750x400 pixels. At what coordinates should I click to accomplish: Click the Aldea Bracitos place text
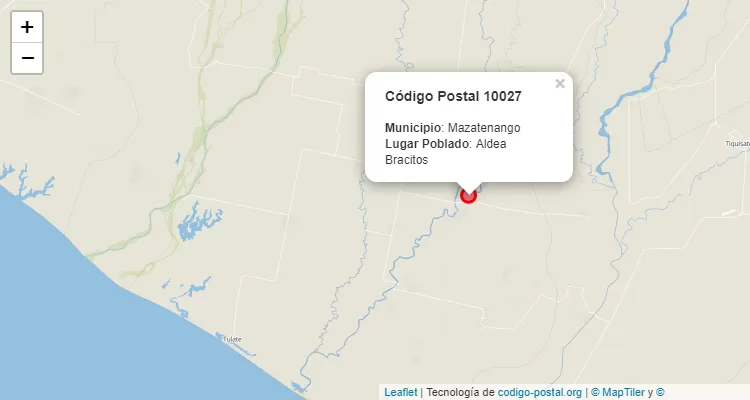(x=446, y=152)
